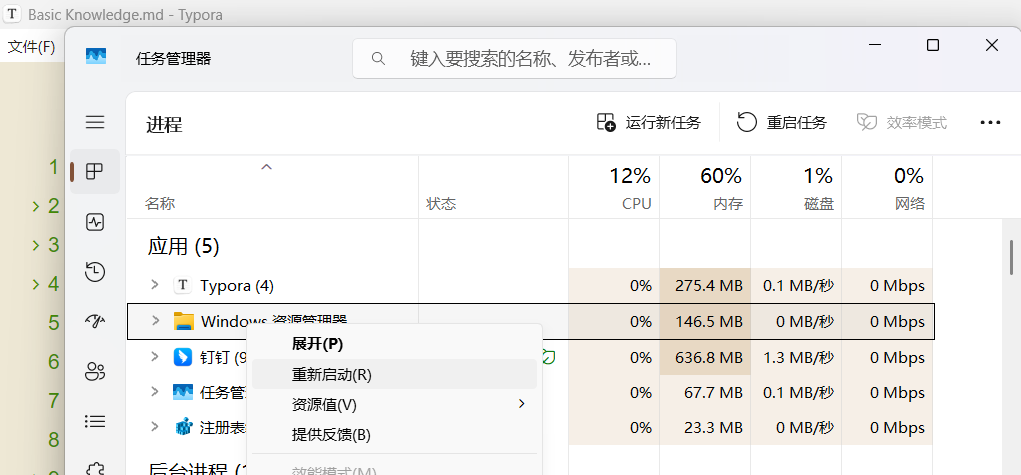This screenshot has width=1021, height=475.
Task: Click the Windows 资源管理器 folder icon
Action: click(x=184, y=321)
